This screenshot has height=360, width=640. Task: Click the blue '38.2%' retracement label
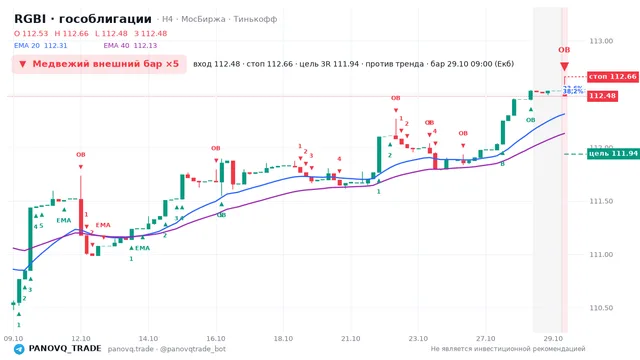573,91
